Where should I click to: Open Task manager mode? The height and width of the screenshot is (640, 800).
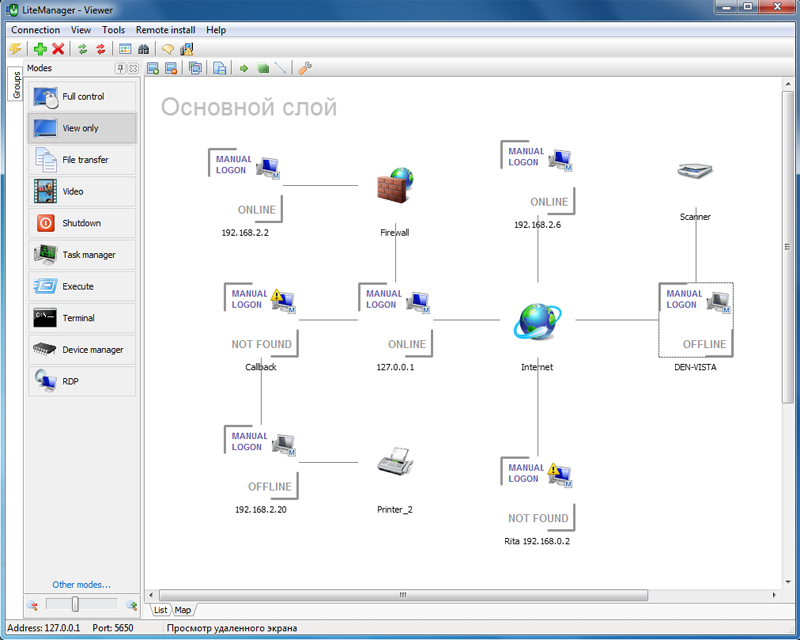click(81, 255)
